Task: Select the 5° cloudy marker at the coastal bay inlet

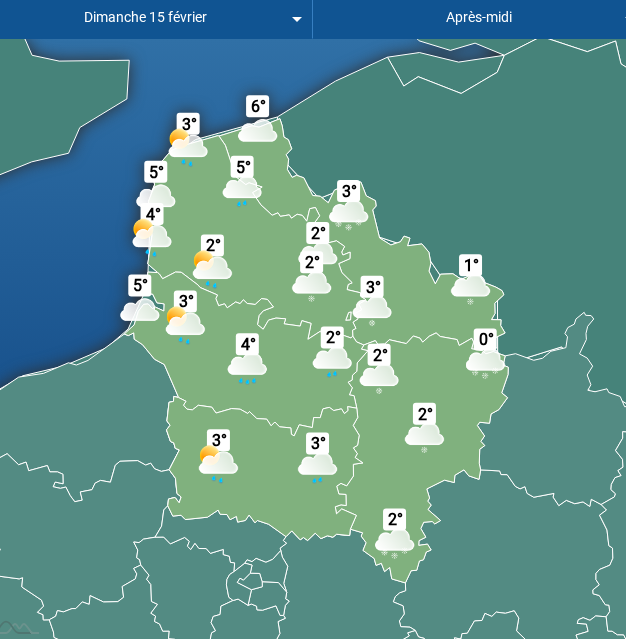Action: [x=140, y=297]
